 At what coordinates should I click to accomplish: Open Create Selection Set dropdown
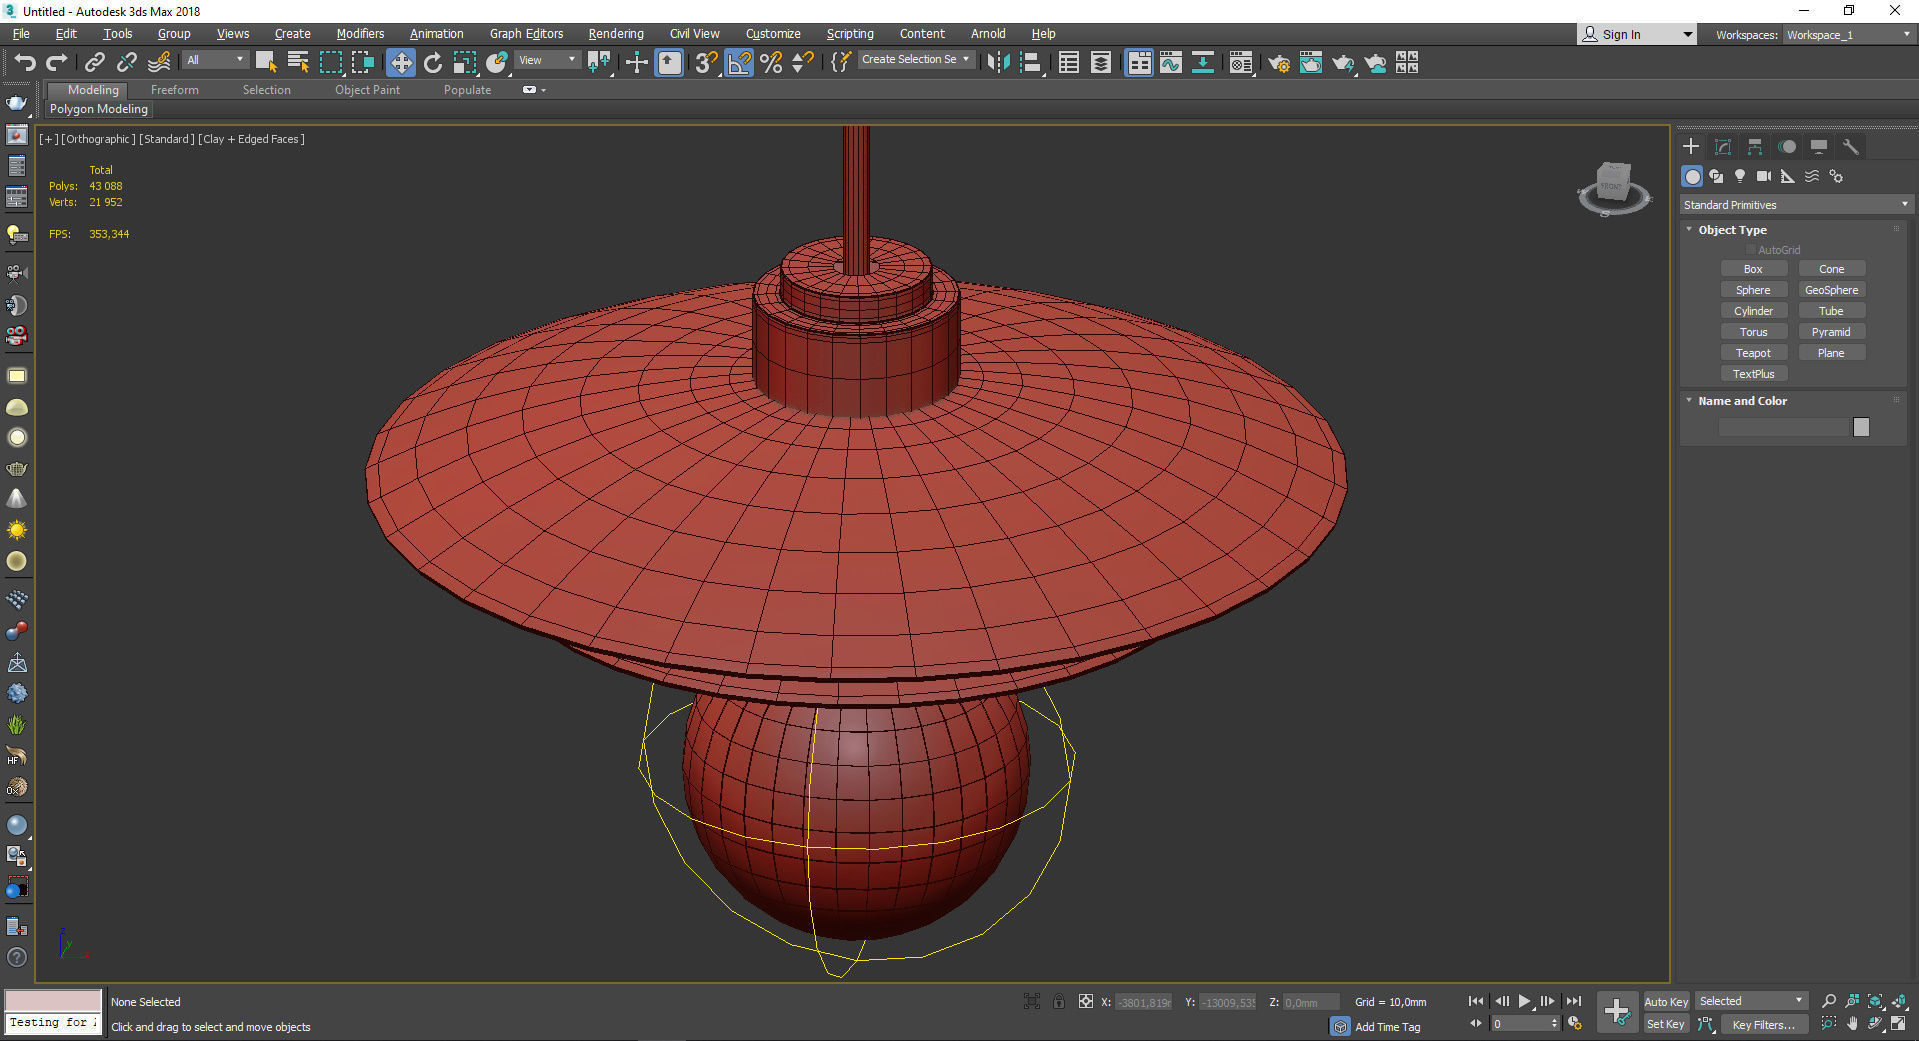pos(915,60)
